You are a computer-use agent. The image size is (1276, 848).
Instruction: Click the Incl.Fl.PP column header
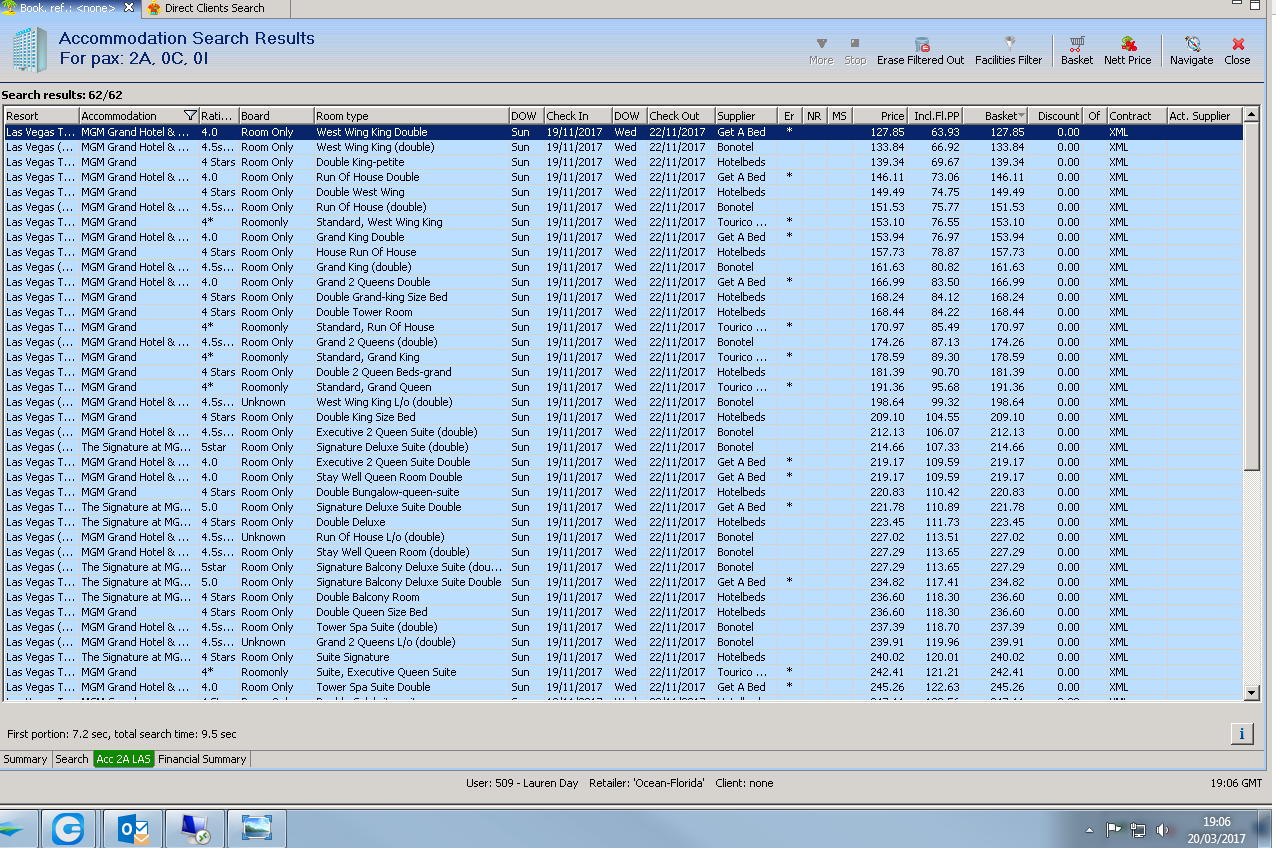pyautogui.click(x=936, y=116)
